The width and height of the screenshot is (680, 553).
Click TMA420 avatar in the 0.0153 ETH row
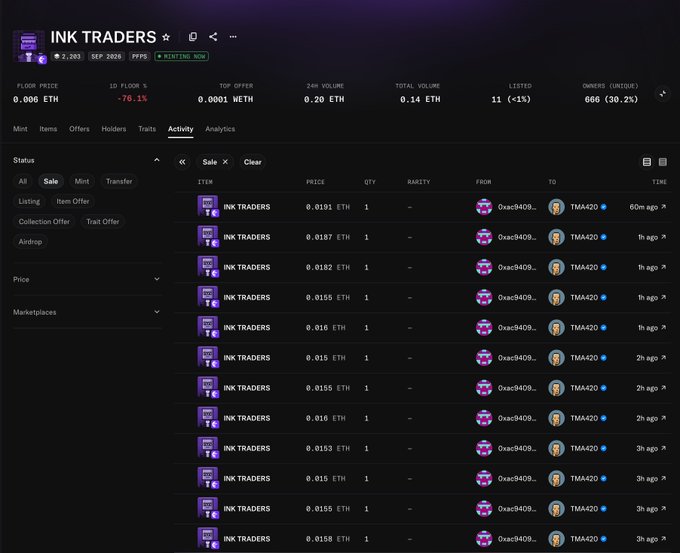pyautogui.click(x=556, y=448)
